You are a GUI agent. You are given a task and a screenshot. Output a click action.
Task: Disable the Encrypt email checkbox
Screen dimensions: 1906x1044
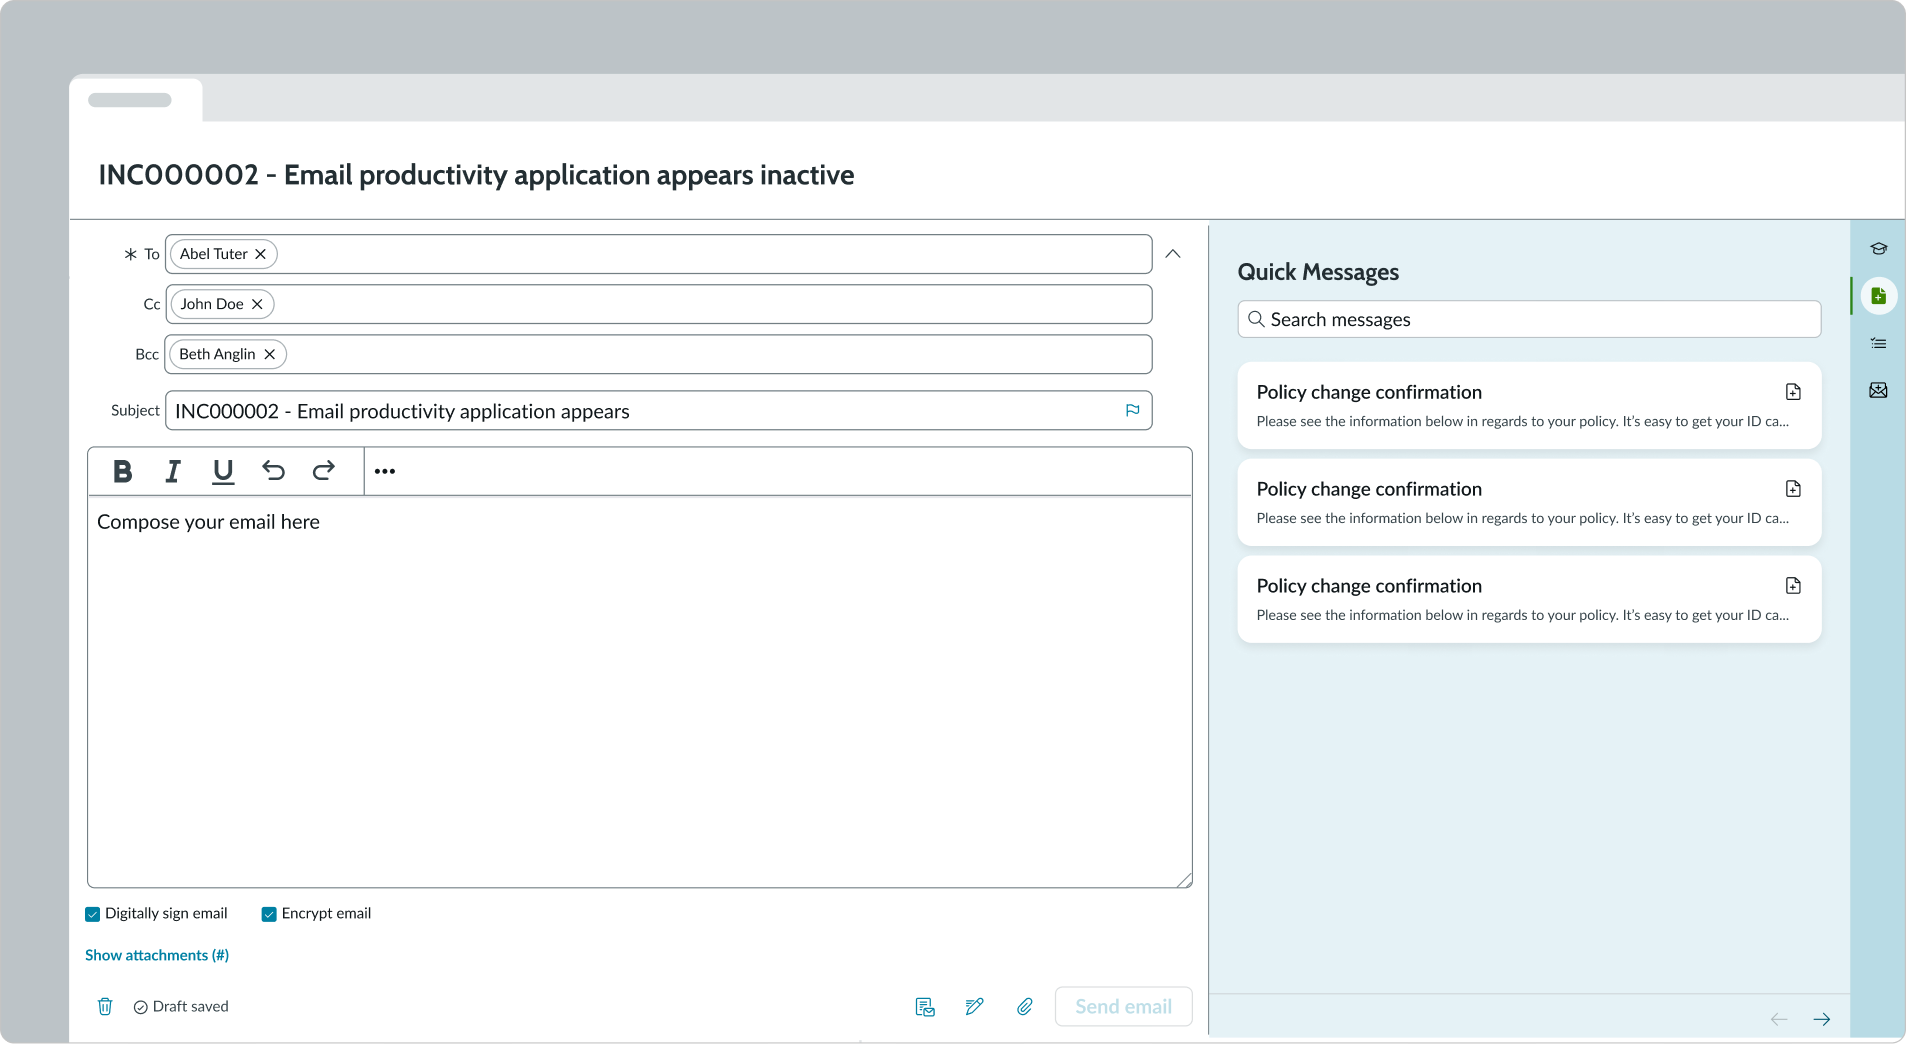pyautogui.click(x=269, y=914)
